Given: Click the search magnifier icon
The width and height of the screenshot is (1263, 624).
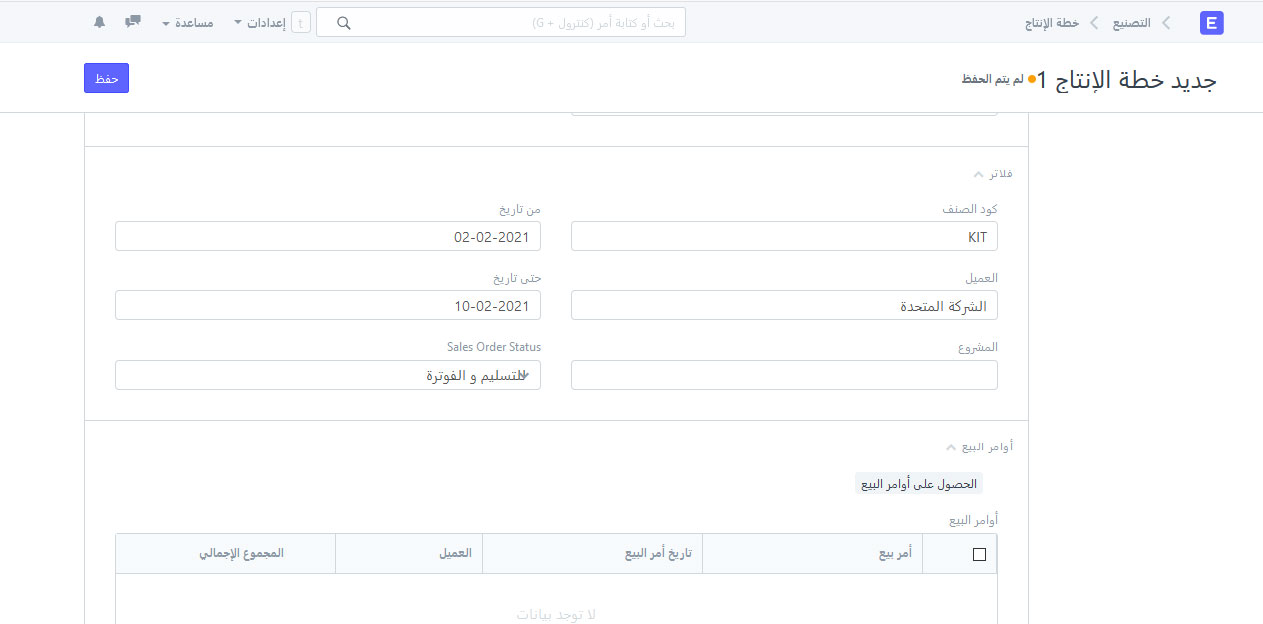Looking at the screenshot, I should [344, 23].
